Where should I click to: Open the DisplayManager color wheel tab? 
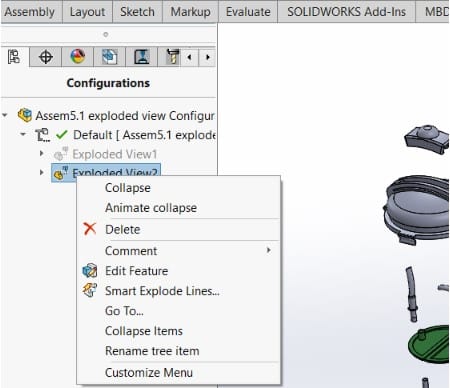pyautogui.click(x=78, y=57)
